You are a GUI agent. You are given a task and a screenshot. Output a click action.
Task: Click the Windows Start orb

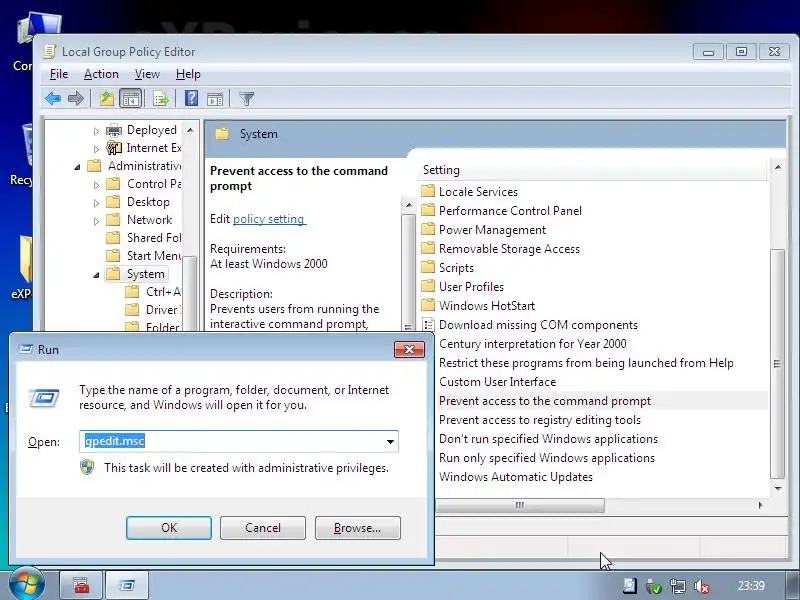tap(26, 584)
